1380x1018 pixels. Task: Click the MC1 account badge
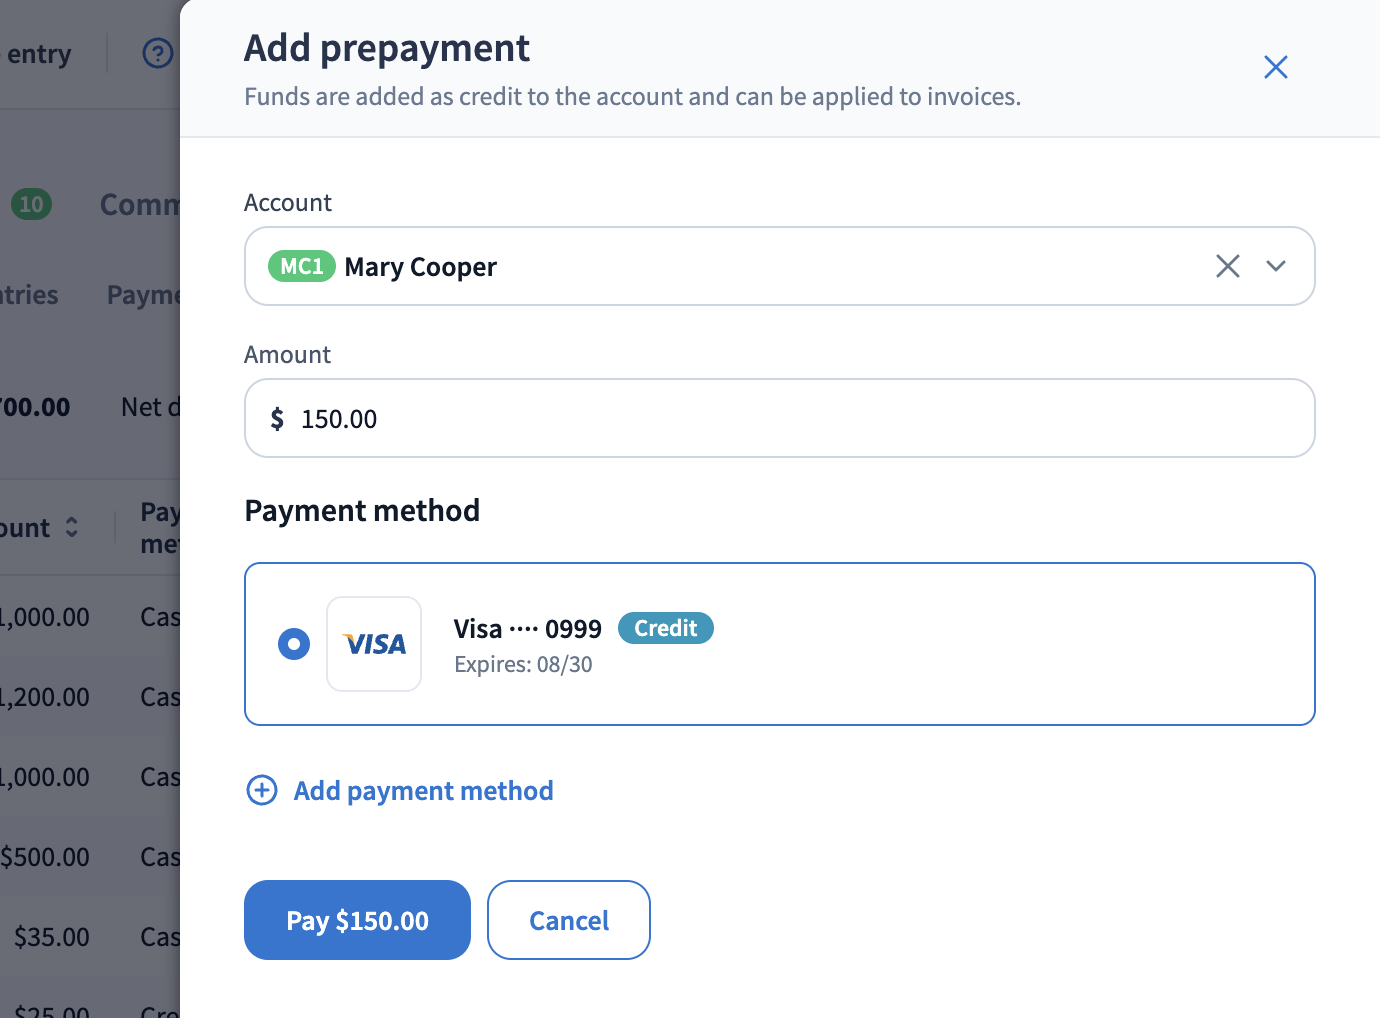point(302,266)
